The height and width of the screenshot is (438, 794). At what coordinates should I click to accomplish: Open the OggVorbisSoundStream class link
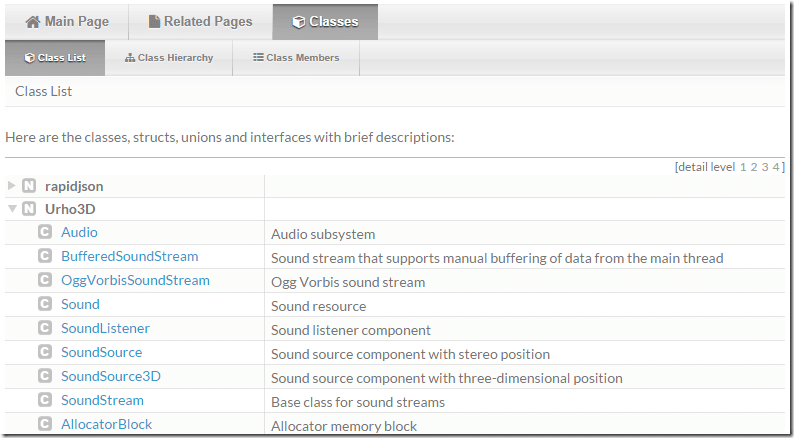point(135,281)
